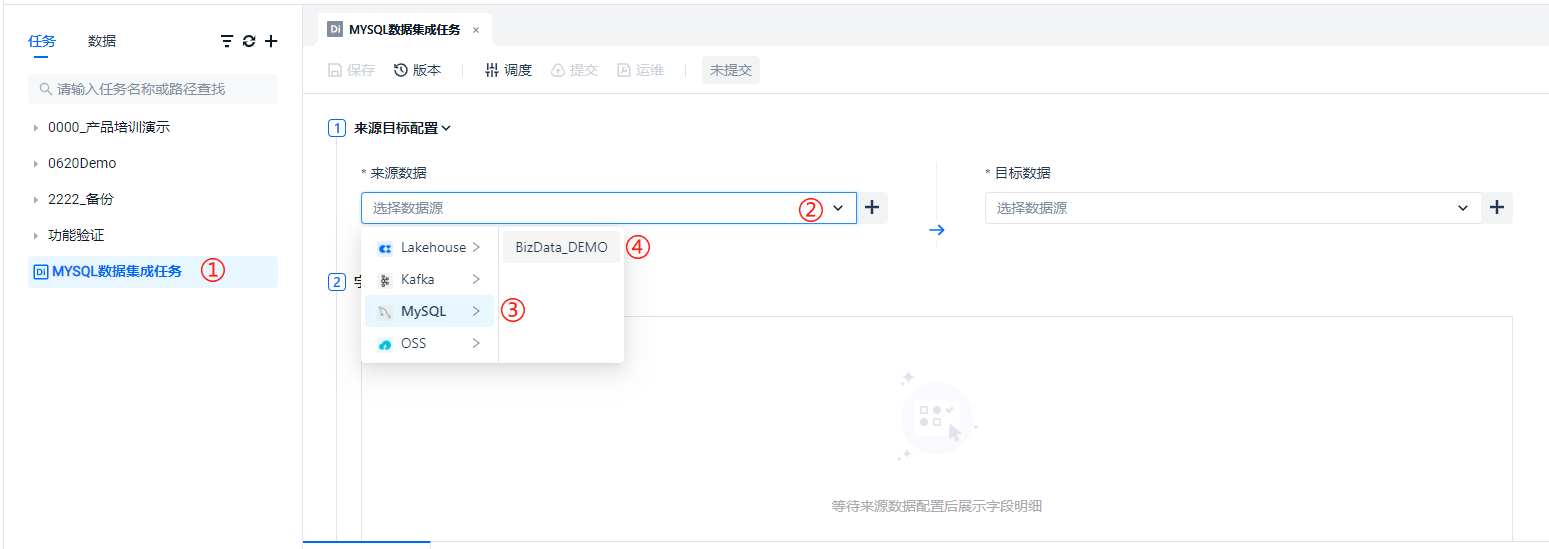The height and width of the screenshot is (549, 1549).
Task: Switch to the 数据 tab
Action: point(101,41)
